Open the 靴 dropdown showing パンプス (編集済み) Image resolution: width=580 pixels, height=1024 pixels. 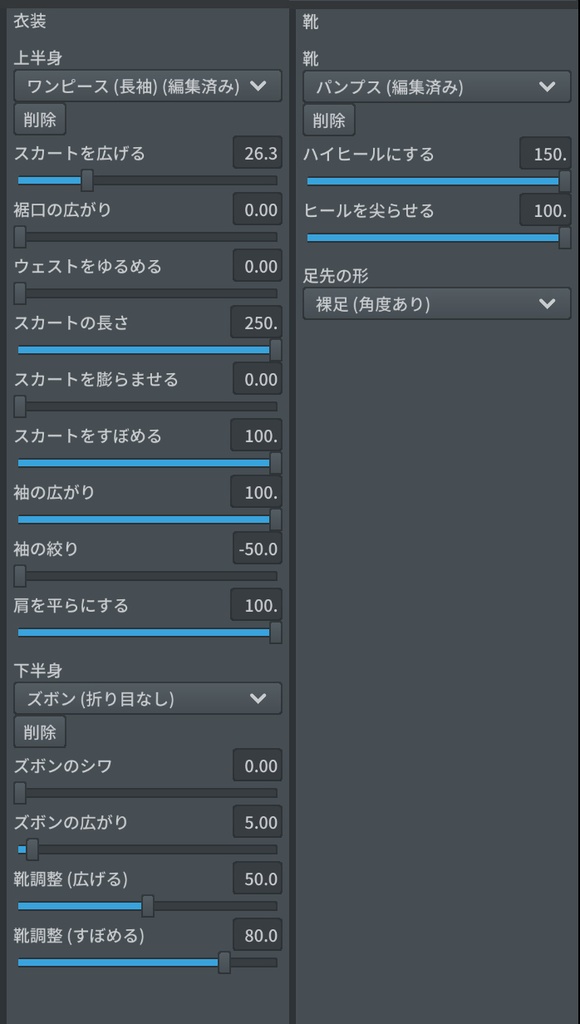[x=436, y=86]
